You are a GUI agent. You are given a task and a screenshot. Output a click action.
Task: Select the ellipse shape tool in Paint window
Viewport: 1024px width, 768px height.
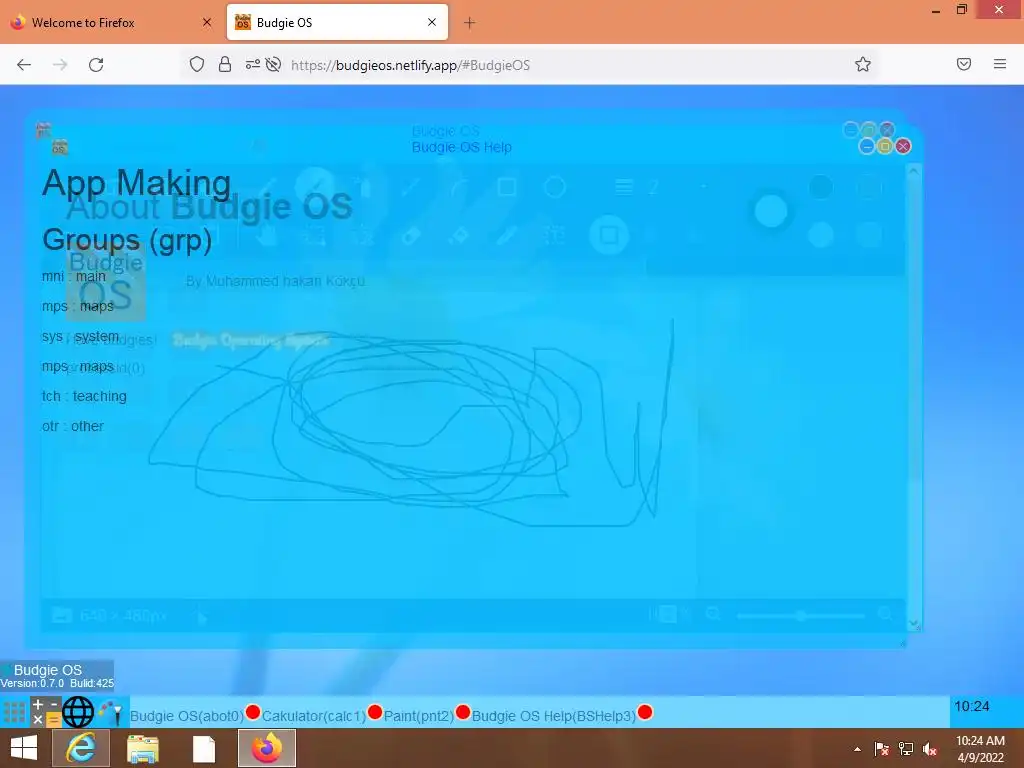[554, 187]
